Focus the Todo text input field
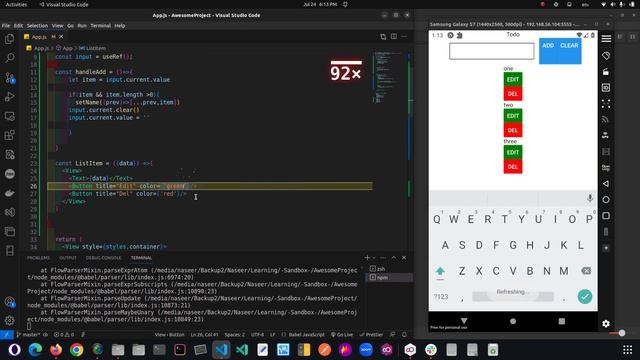This screenshot has width=640, height=360. pyautogui.click(x=491, y=51)
